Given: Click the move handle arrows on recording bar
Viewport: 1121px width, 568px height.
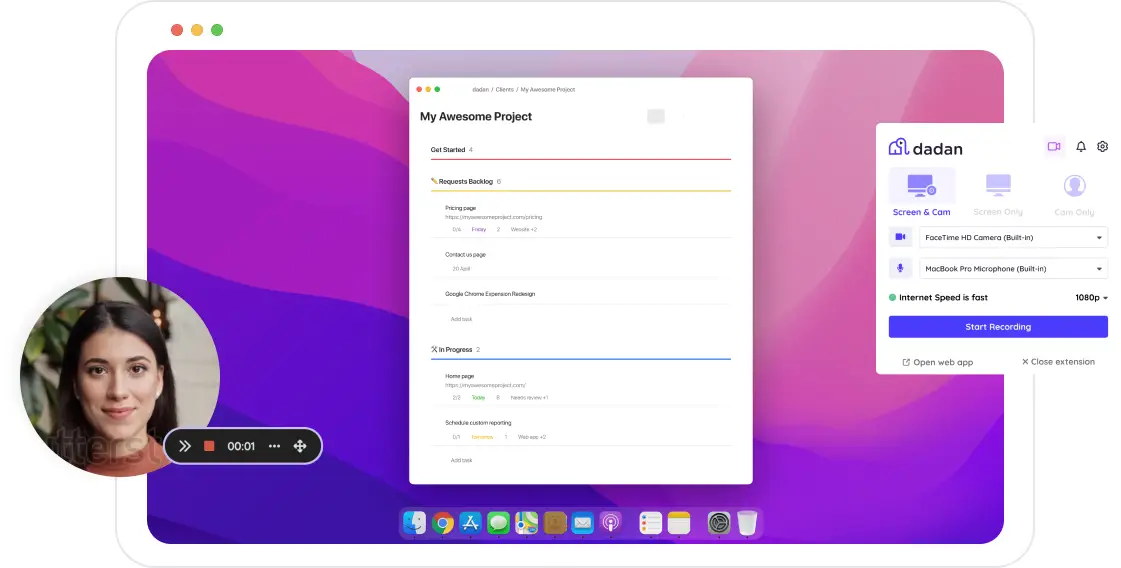Looking at the screenshot, I should coord(300,446).
